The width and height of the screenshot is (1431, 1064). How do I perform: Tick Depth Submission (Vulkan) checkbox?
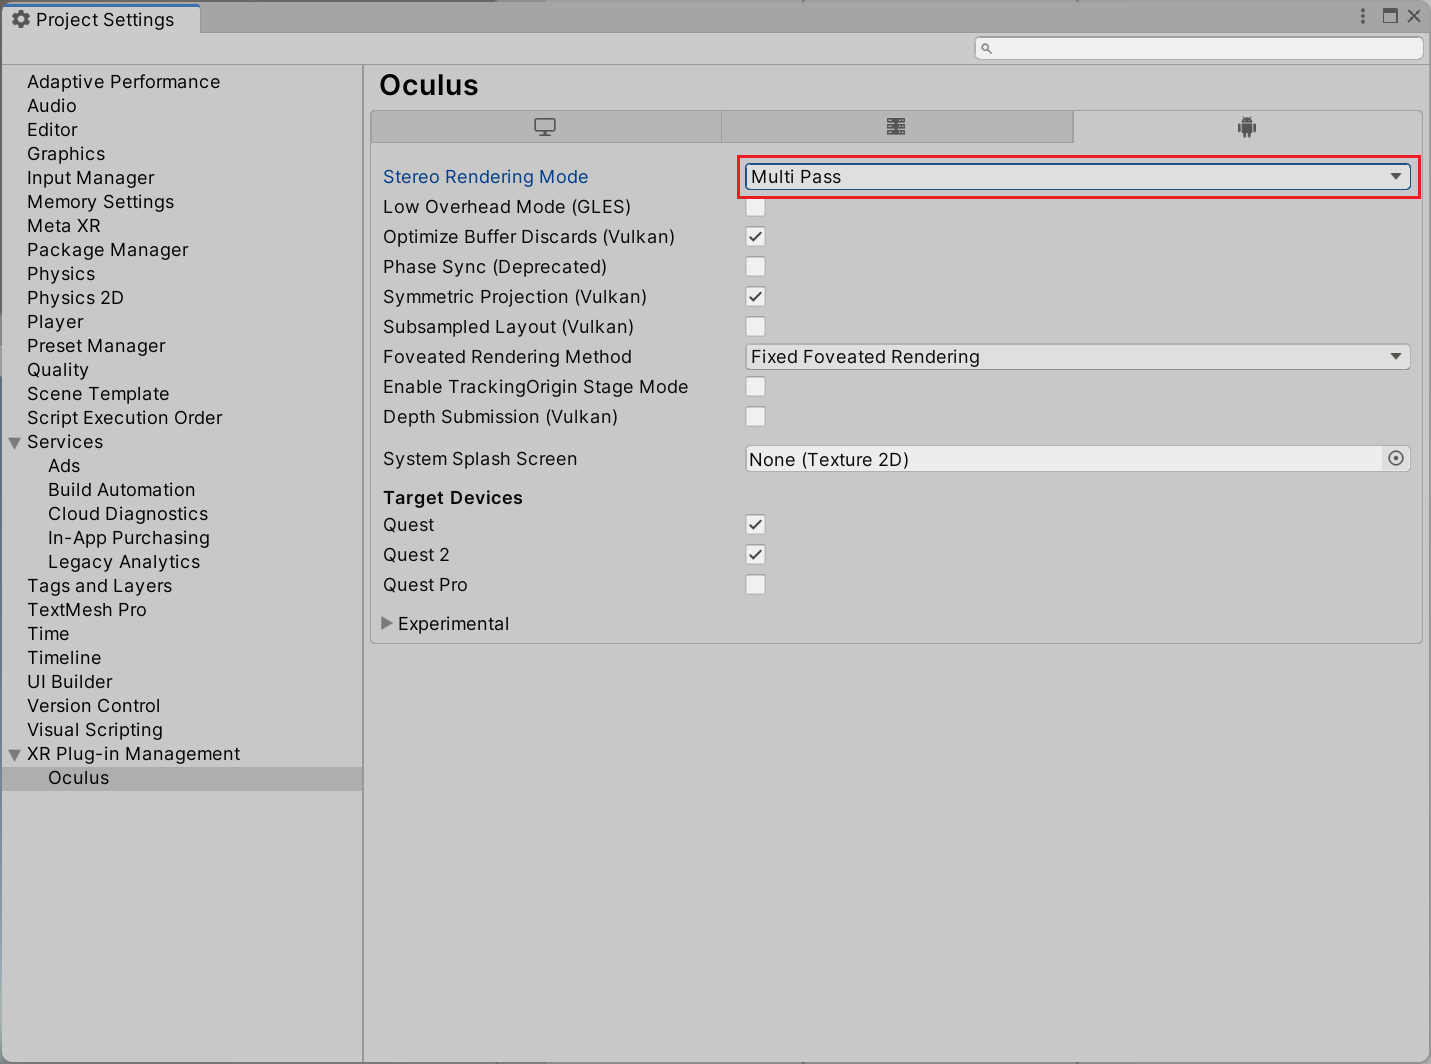[x=756, y=417]
